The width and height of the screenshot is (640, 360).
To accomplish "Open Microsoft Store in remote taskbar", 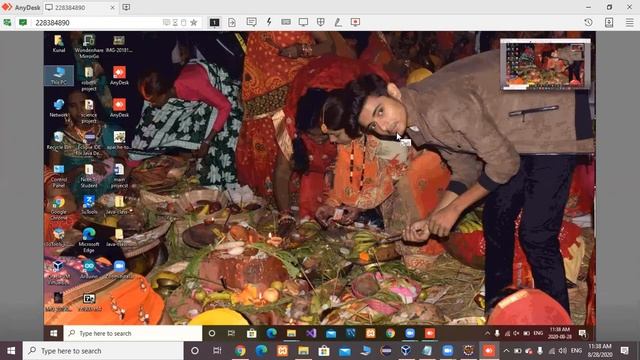I will tap(251, 333).
